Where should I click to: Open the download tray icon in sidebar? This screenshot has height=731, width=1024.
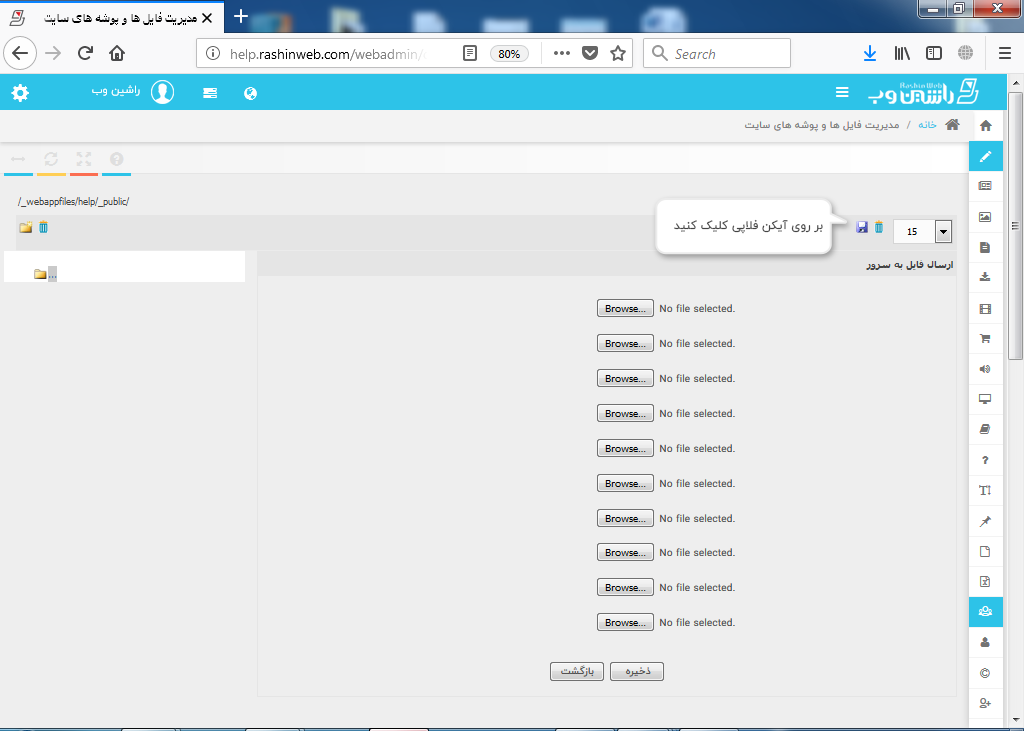point(985,277)
